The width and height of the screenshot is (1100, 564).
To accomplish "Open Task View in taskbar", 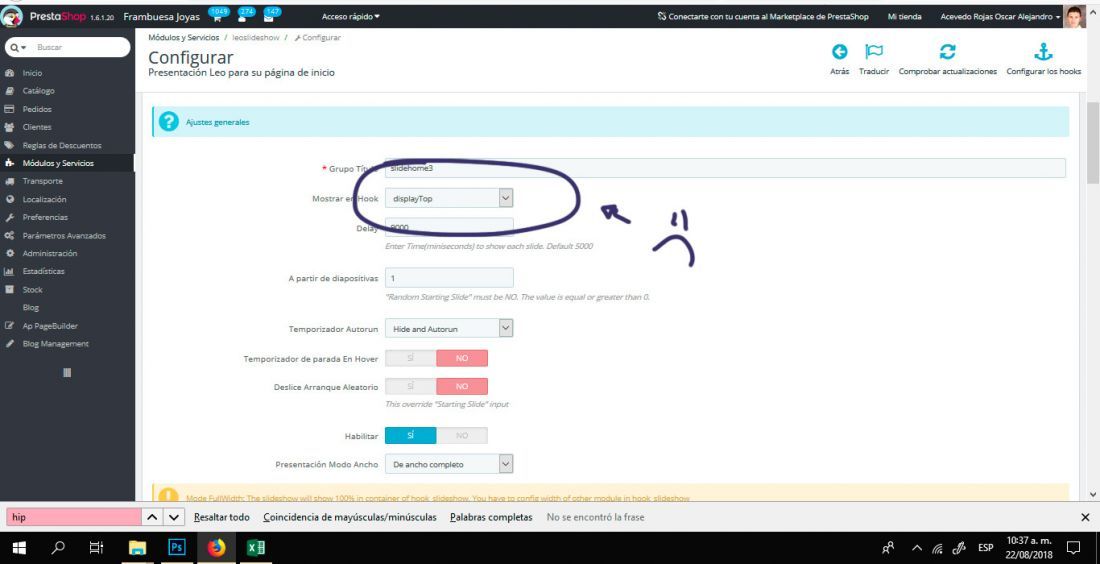I will (97, 547).
